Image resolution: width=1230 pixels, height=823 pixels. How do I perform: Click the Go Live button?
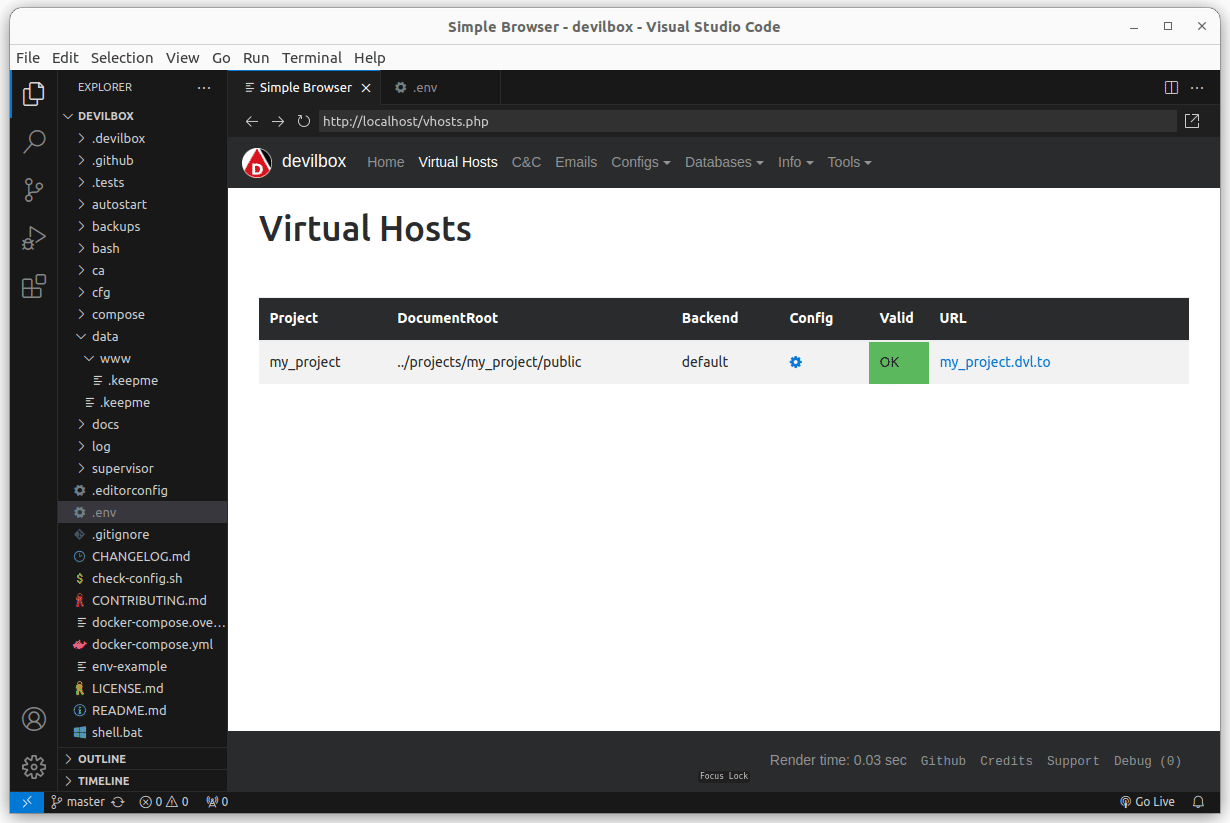(1147, 802)
